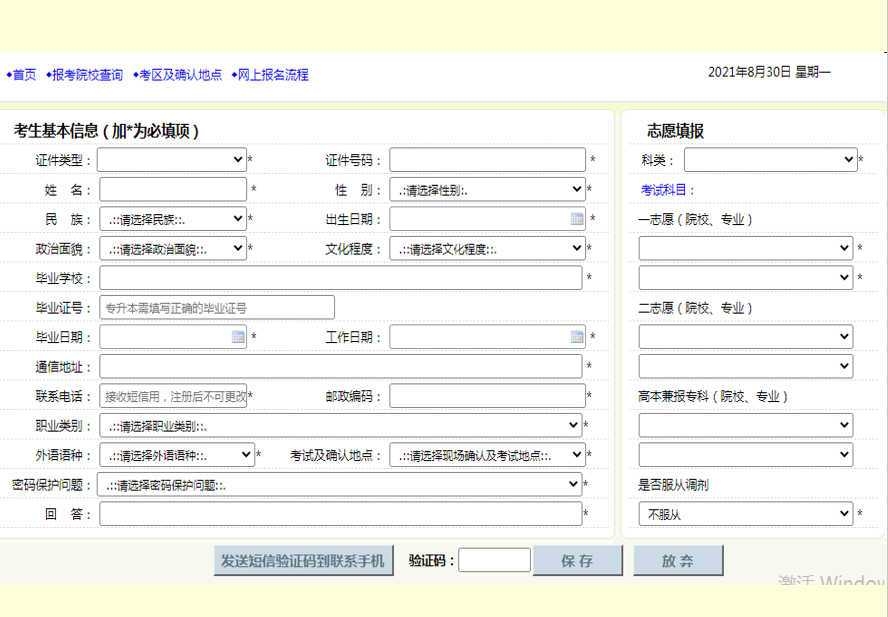888x617 pixels.
Task: Open calendar picker for 毕业日期
Action: tap(238, 337)
